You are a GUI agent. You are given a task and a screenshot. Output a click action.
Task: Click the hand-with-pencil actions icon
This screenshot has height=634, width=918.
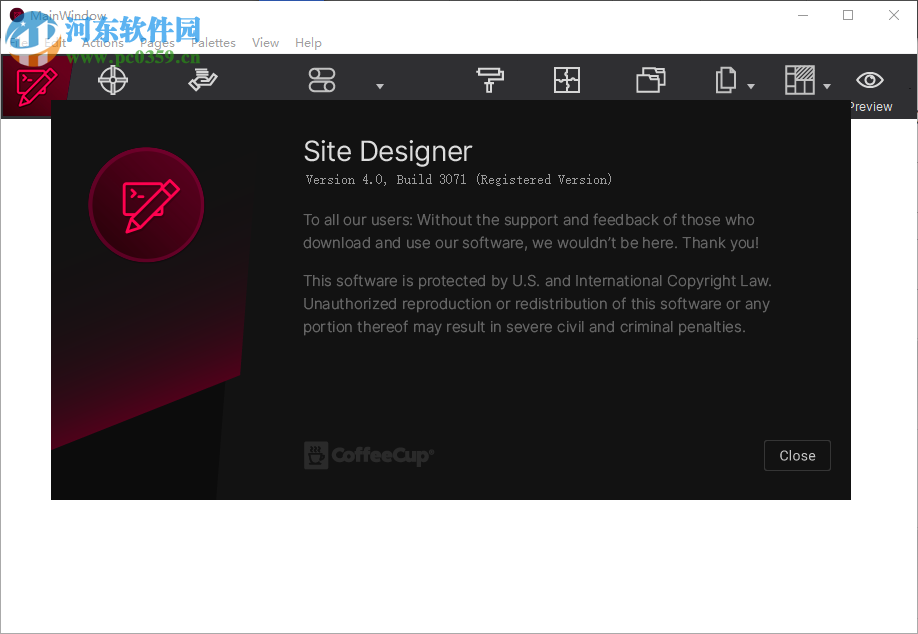(202, 80)
